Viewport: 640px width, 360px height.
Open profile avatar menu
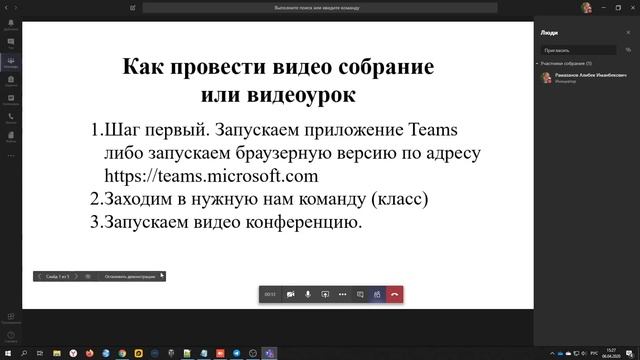587,7
